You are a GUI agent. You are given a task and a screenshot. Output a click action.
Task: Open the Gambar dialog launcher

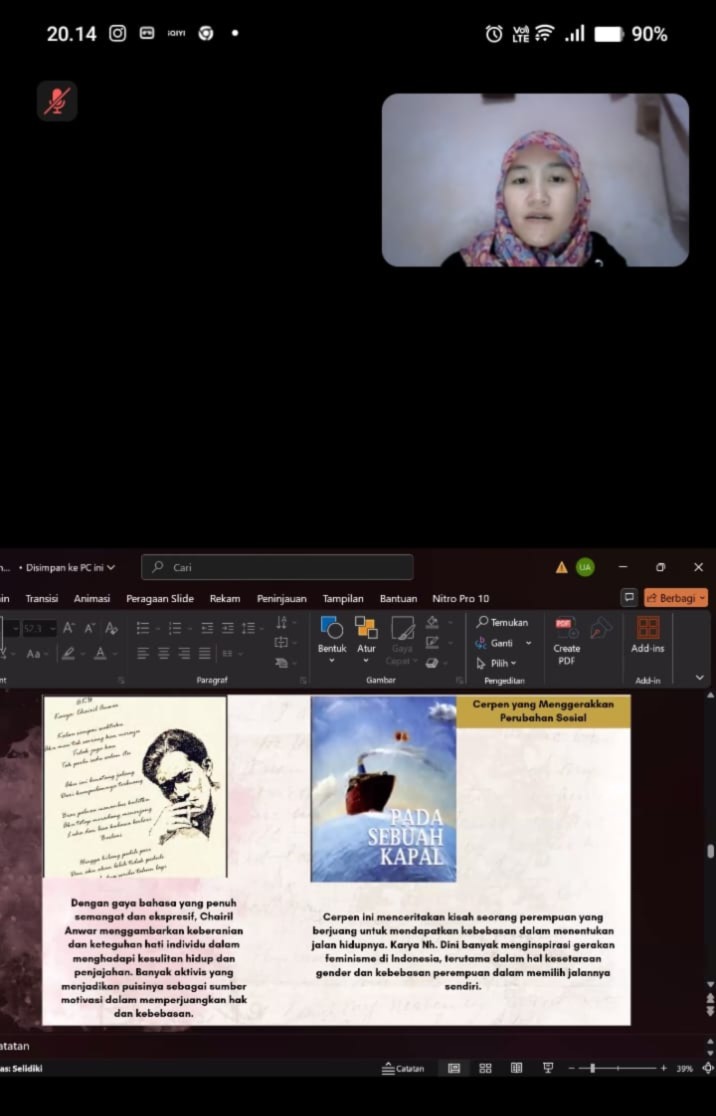coord(460,680)
